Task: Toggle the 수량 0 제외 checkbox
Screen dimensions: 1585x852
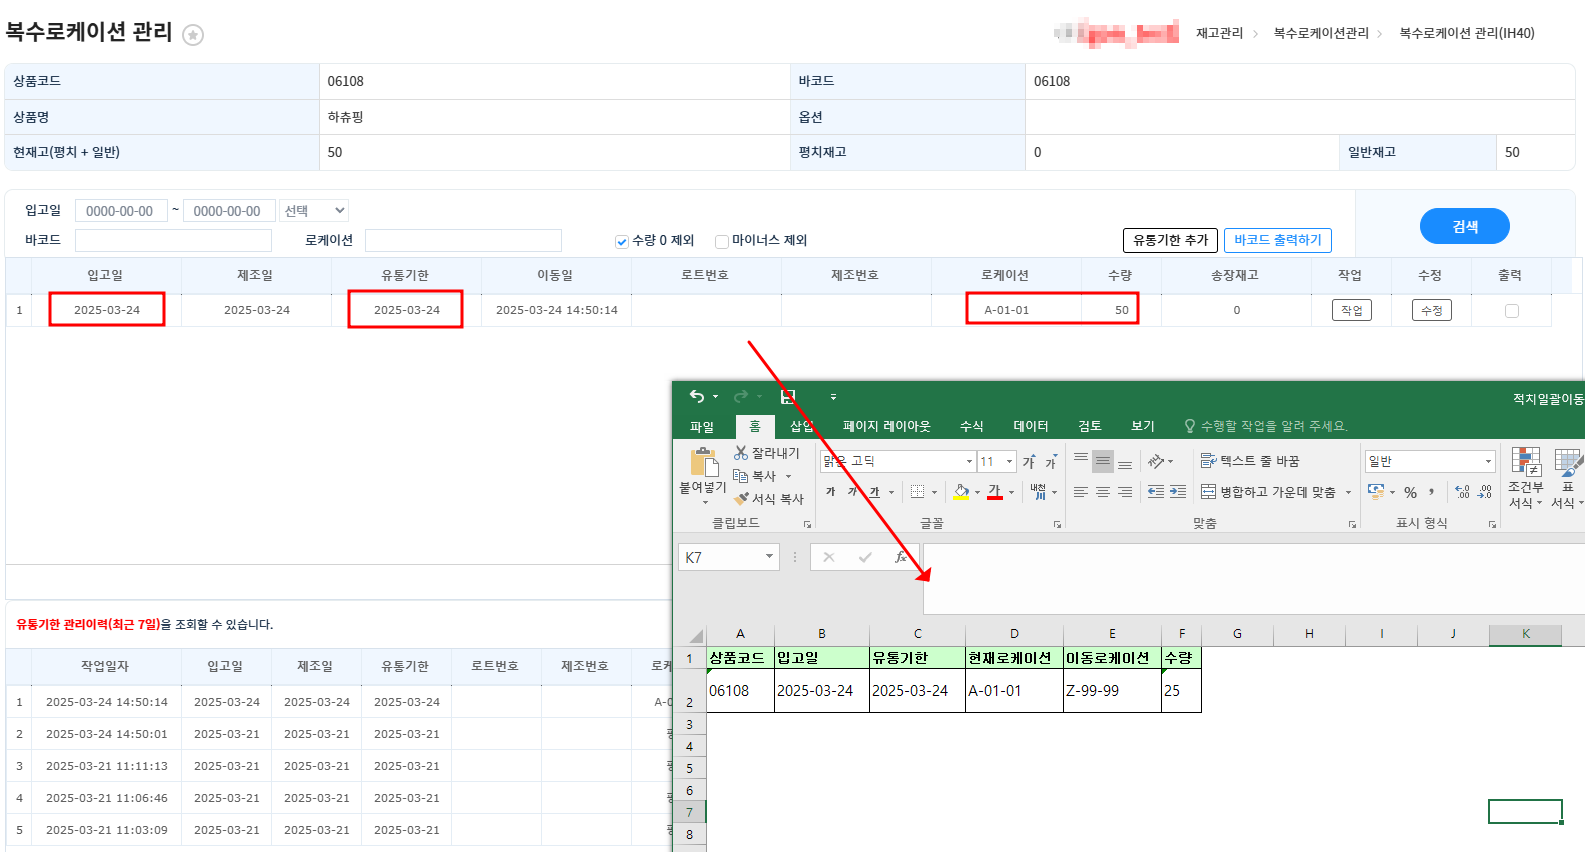Action: pos(622,241)
